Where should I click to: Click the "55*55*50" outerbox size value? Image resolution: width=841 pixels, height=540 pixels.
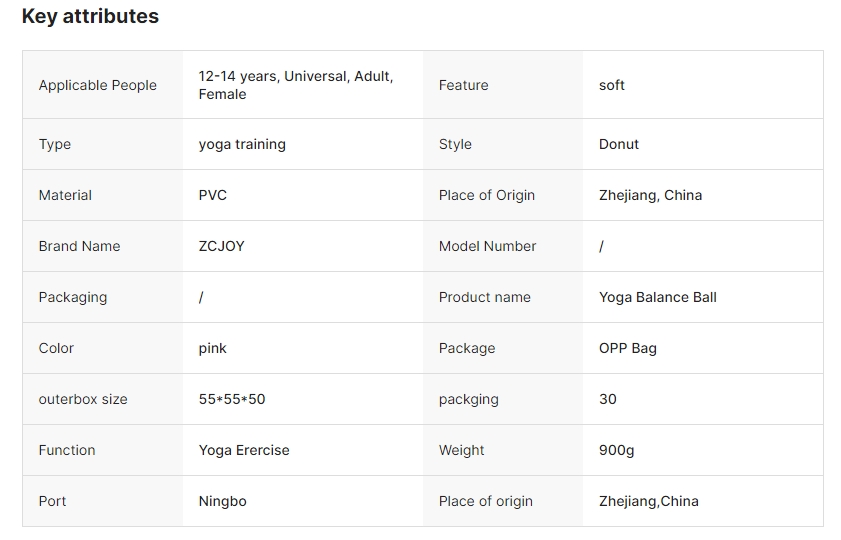[x=232, y=399]
